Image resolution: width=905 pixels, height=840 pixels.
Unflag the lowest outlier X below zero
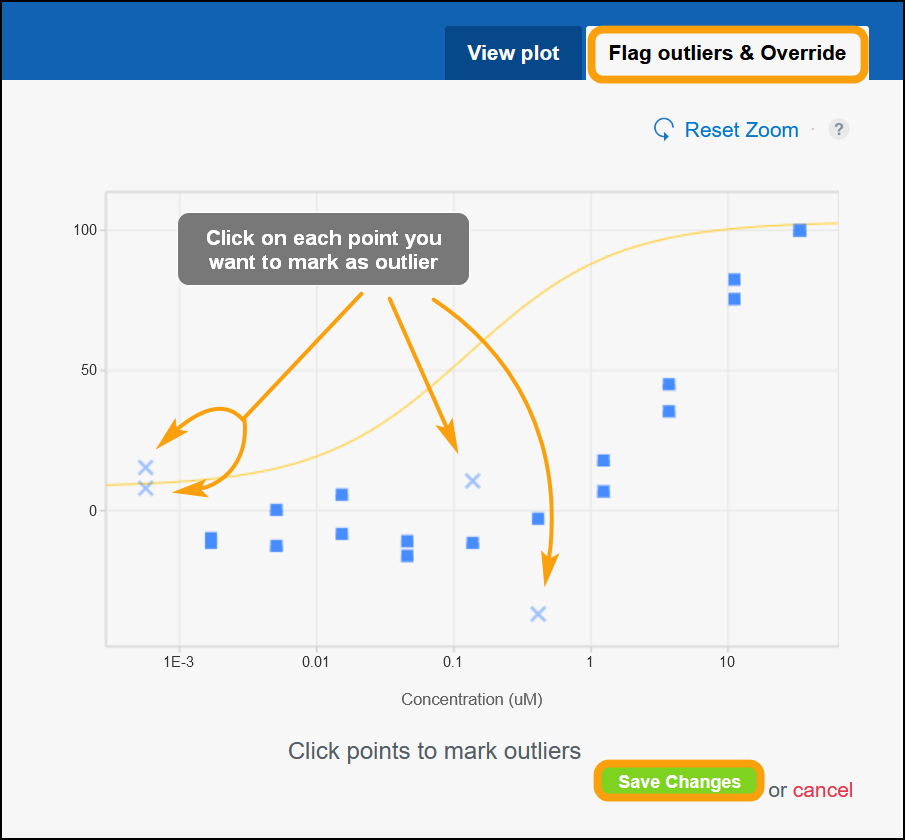tap(538, 614)
